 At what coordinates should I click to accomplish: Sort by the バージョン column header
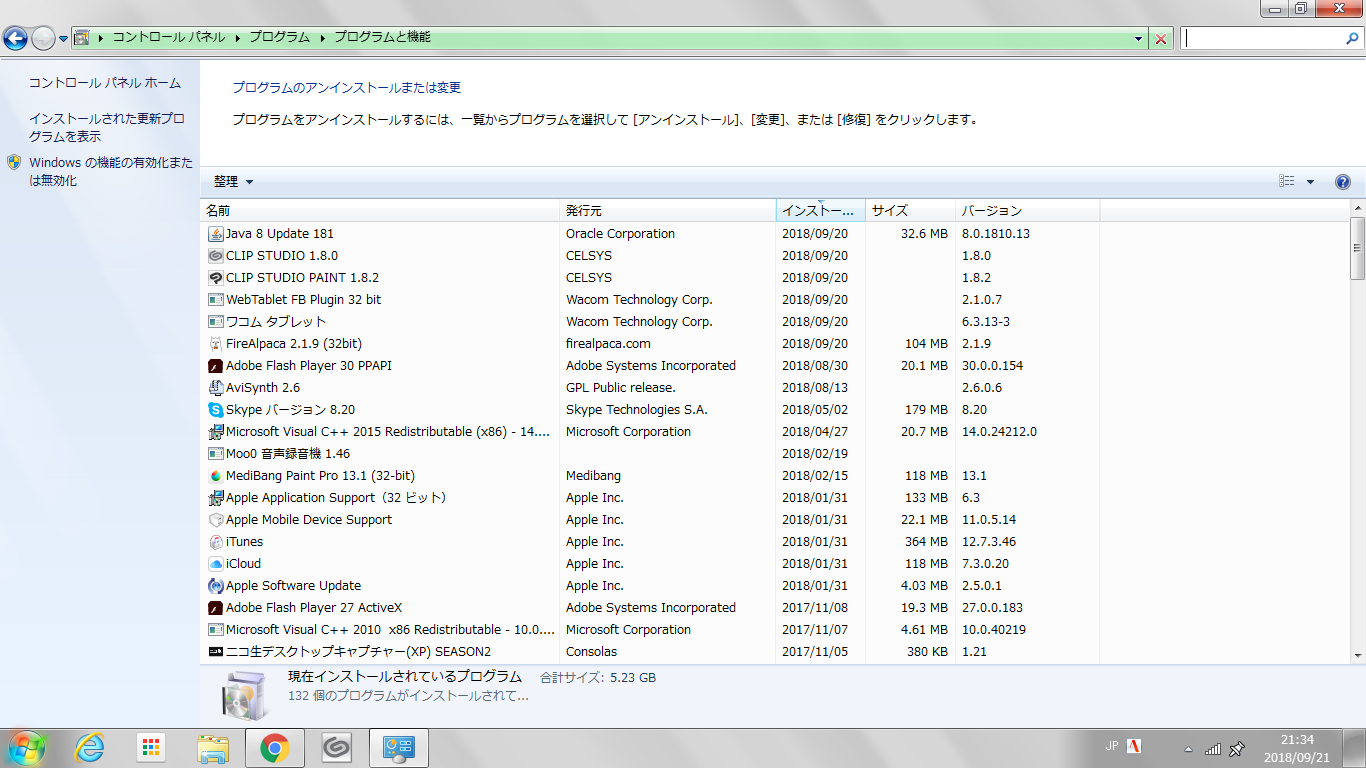[1028, 211]
